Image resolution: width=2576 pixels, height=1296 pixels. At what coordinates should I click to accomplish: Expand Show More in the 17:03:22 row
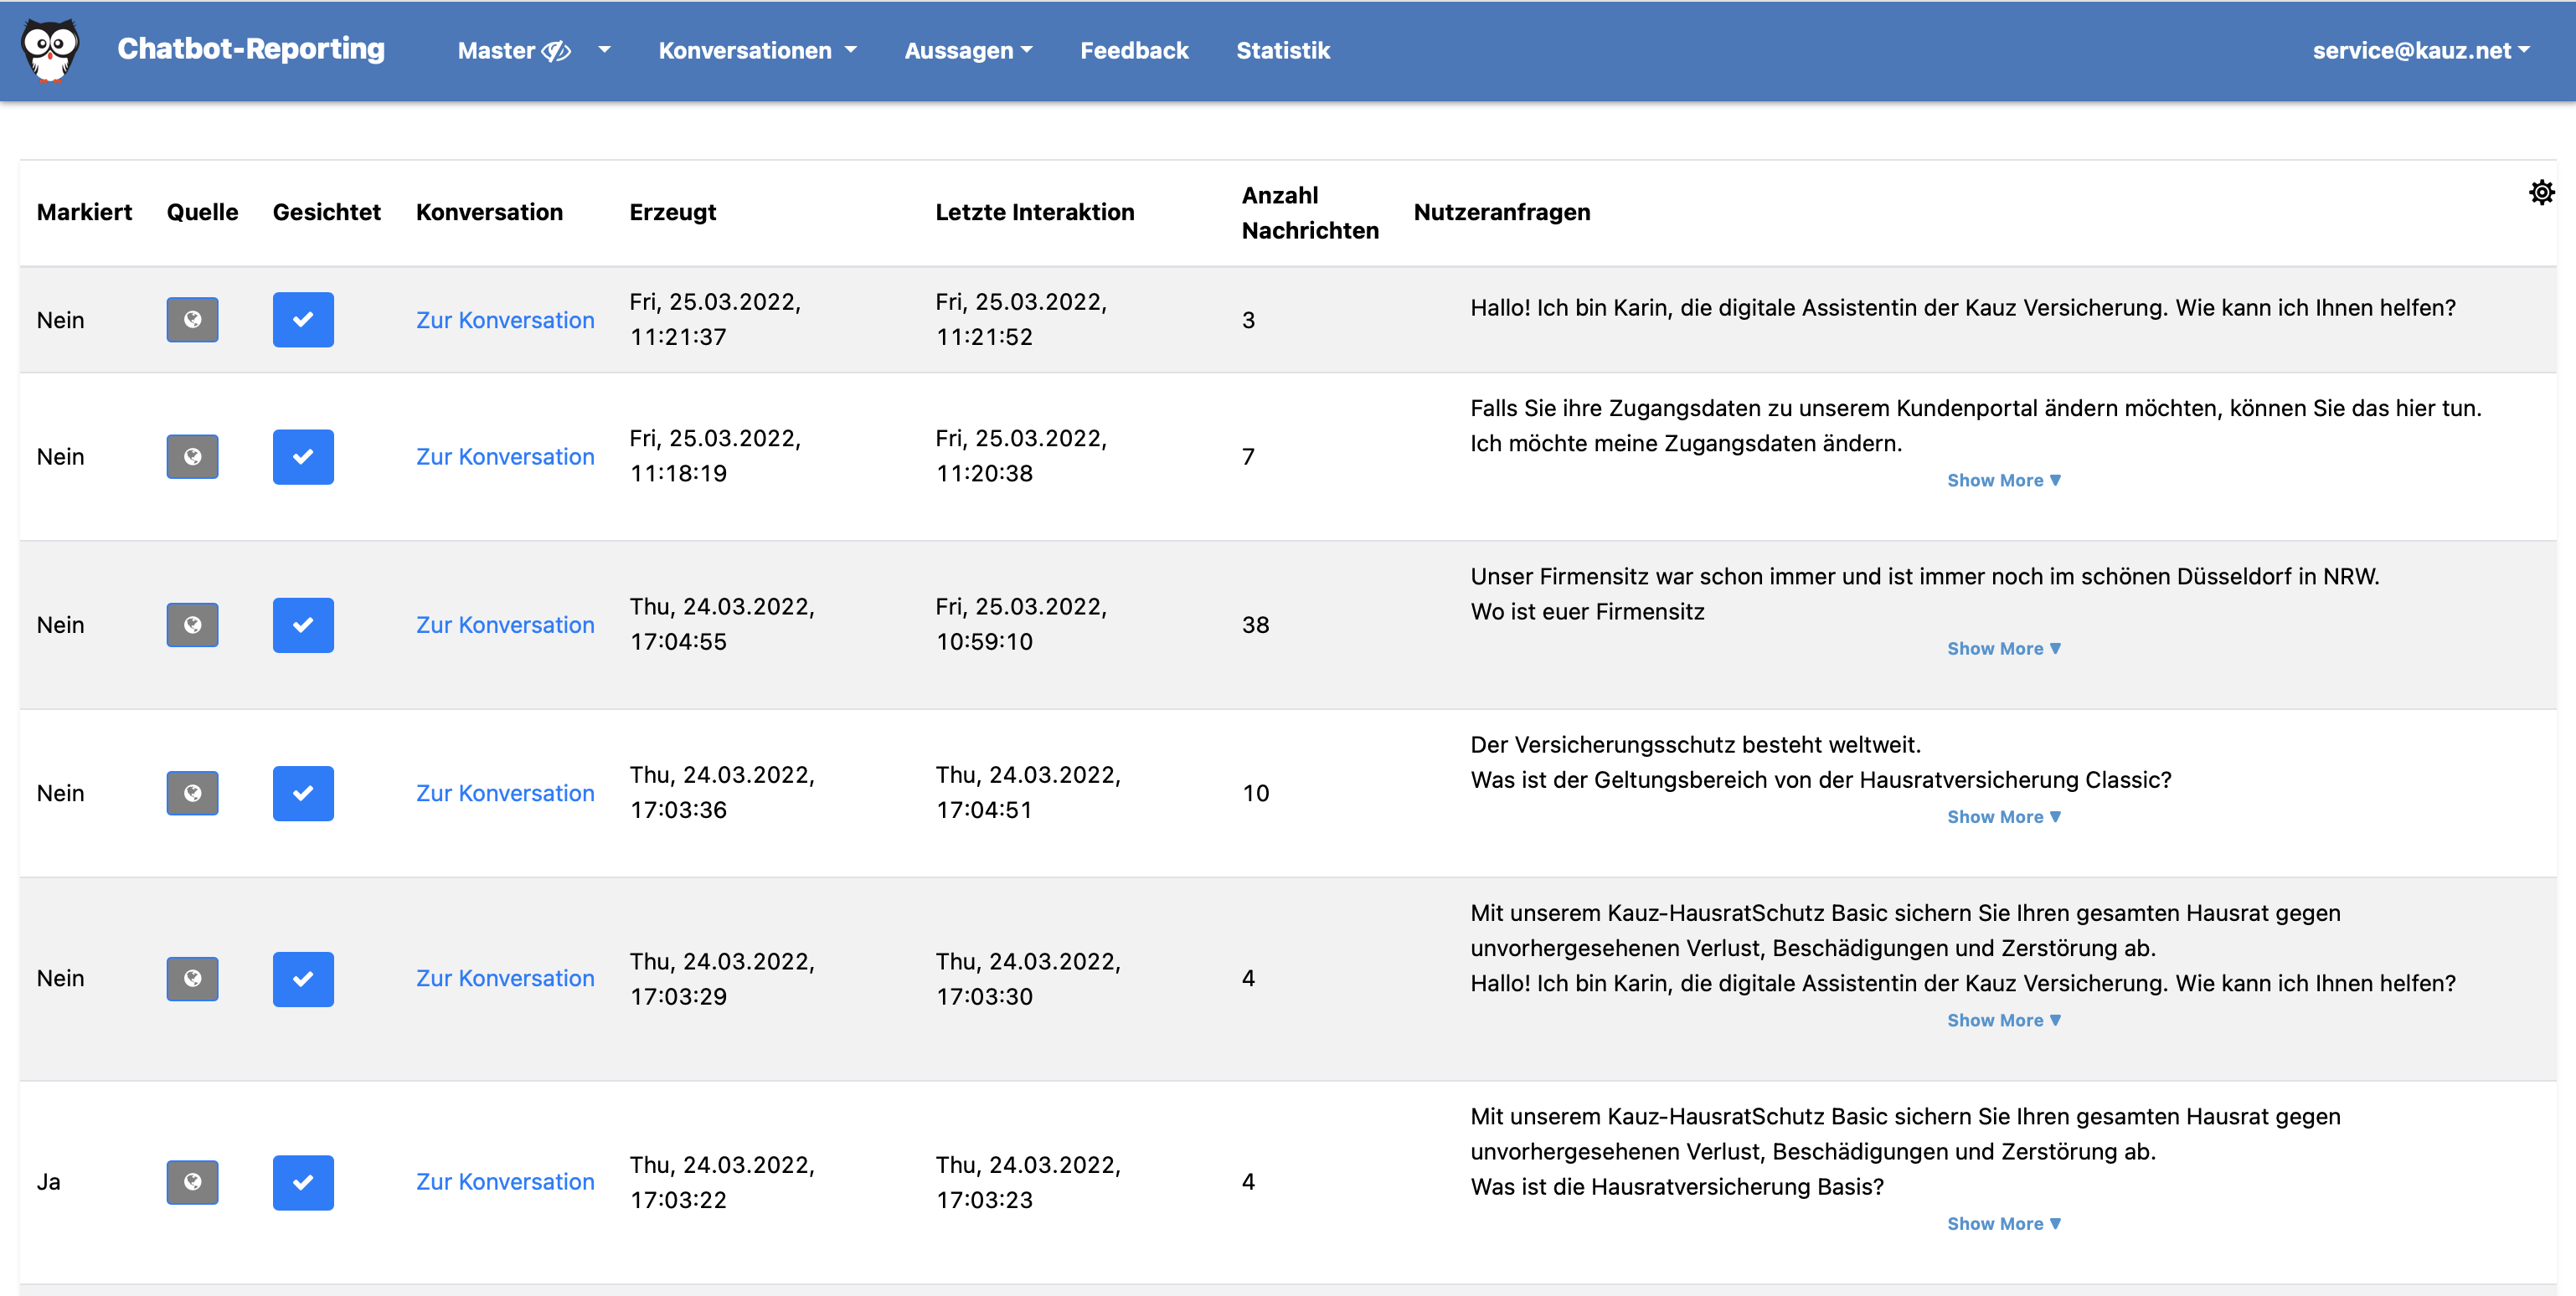[x=2003, y=1223]
